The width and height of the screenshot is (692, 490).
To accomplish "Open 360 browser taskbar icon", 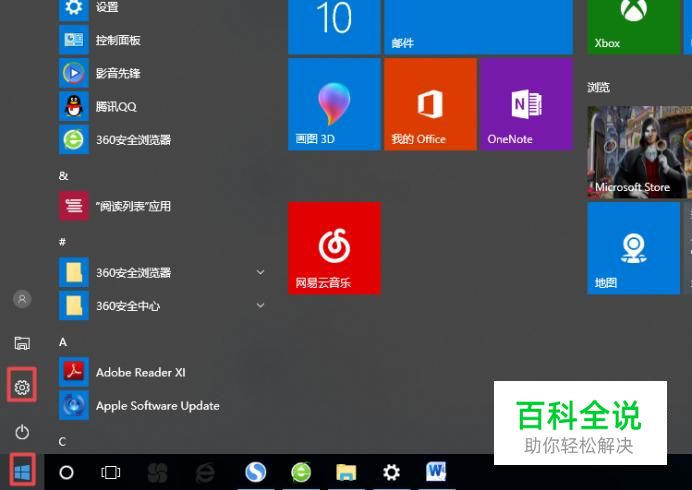I will (301, 472).
